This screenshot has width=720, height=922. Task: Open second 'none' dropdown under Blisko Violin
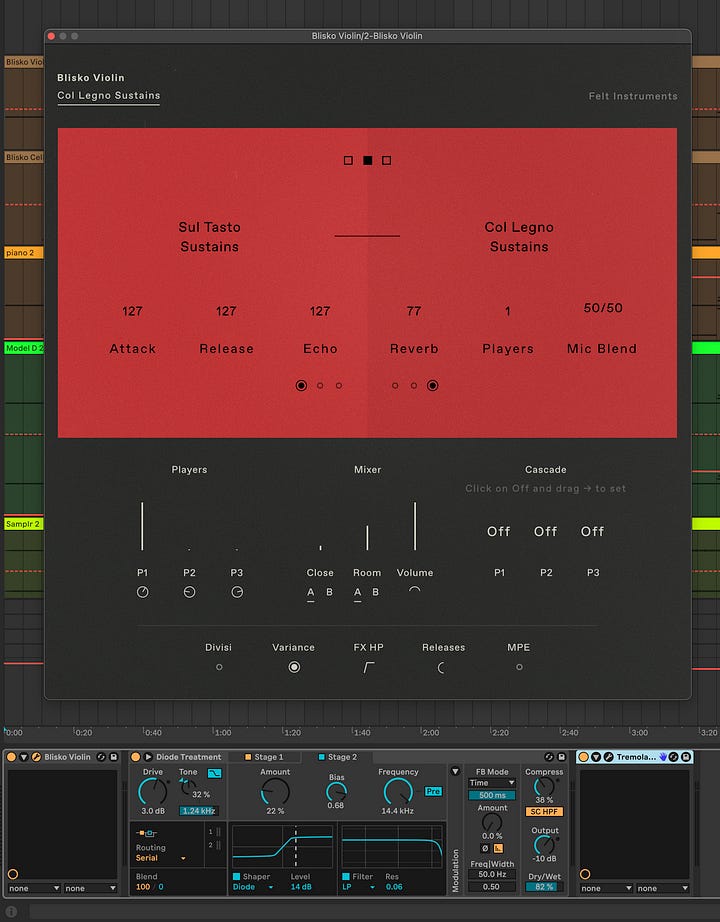pos(91,888)
